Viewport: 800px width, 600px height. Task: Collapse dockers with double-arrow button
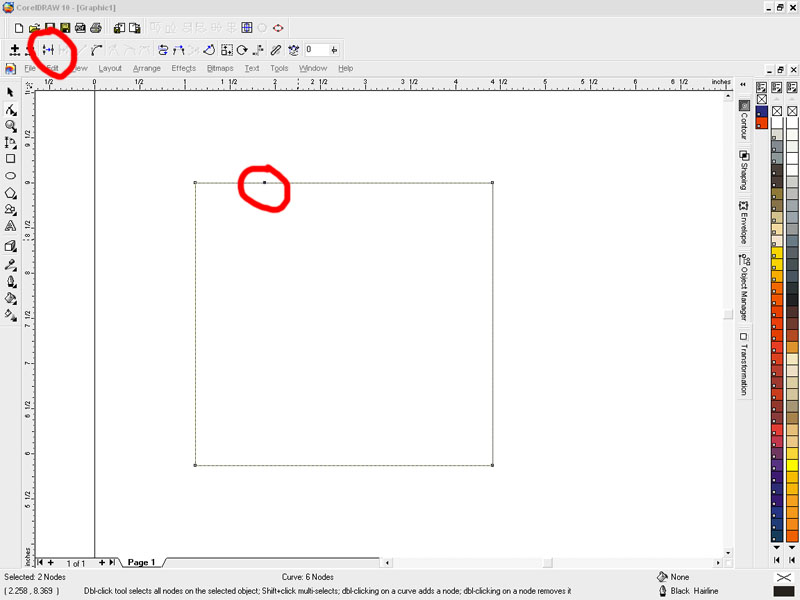743,85
